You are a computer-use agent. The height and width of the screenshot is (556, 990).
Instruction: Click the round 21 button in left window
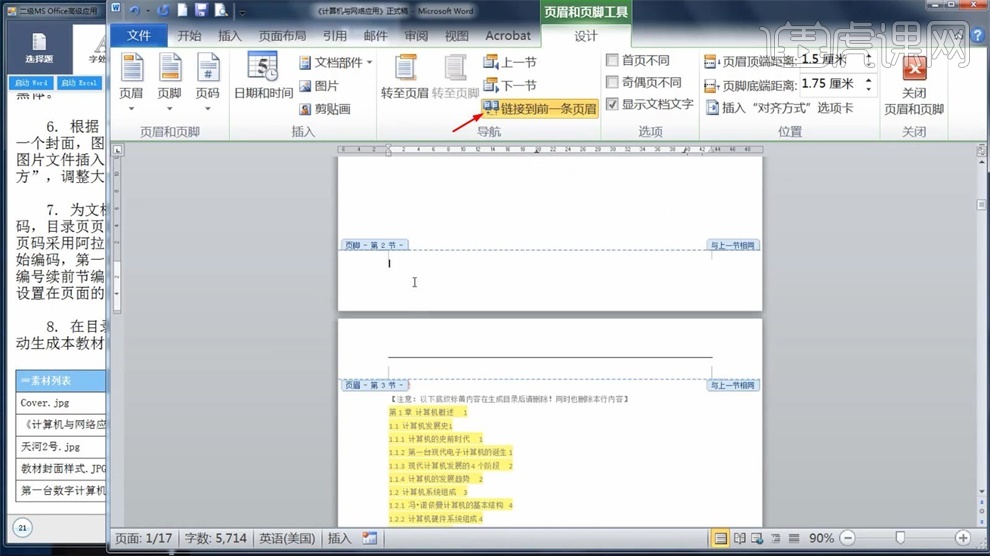click(22, 528)
